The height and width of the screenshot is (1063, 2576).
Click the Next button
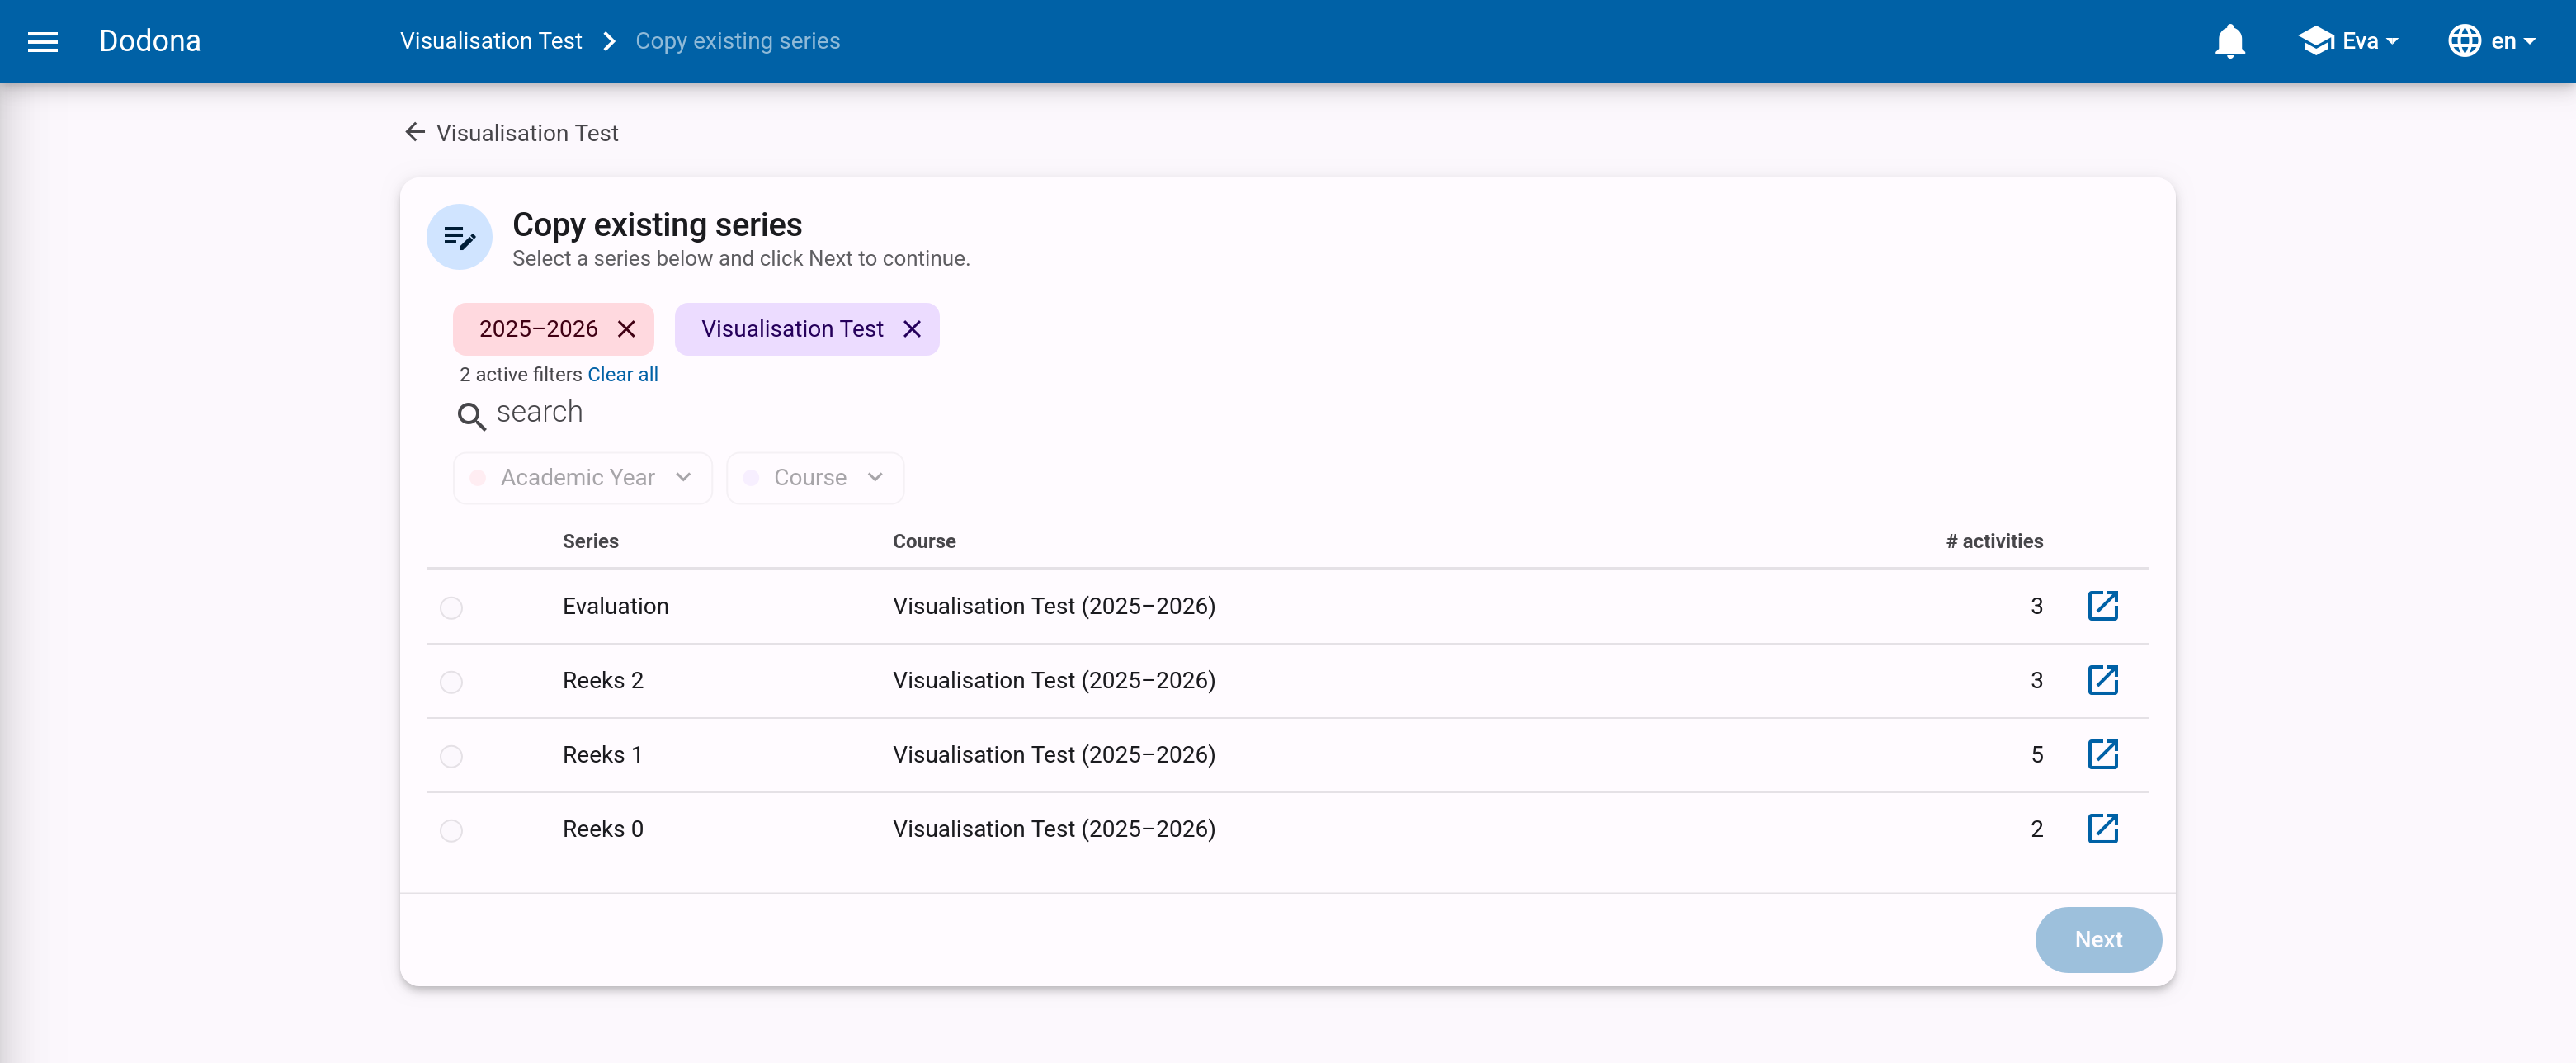[2098, 939]
